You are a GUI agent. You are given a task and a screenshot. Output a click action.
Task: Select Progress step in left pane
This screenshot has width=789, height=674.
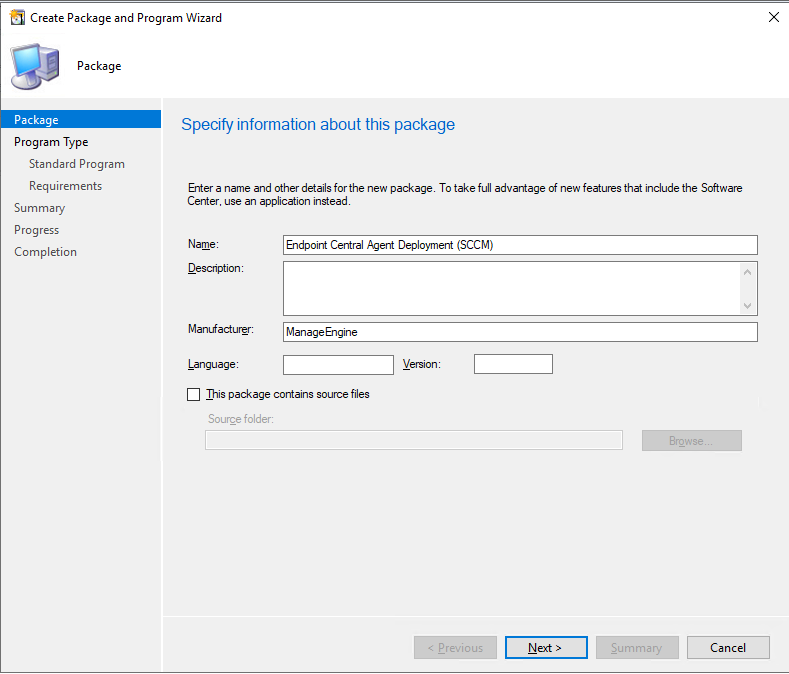37,230
